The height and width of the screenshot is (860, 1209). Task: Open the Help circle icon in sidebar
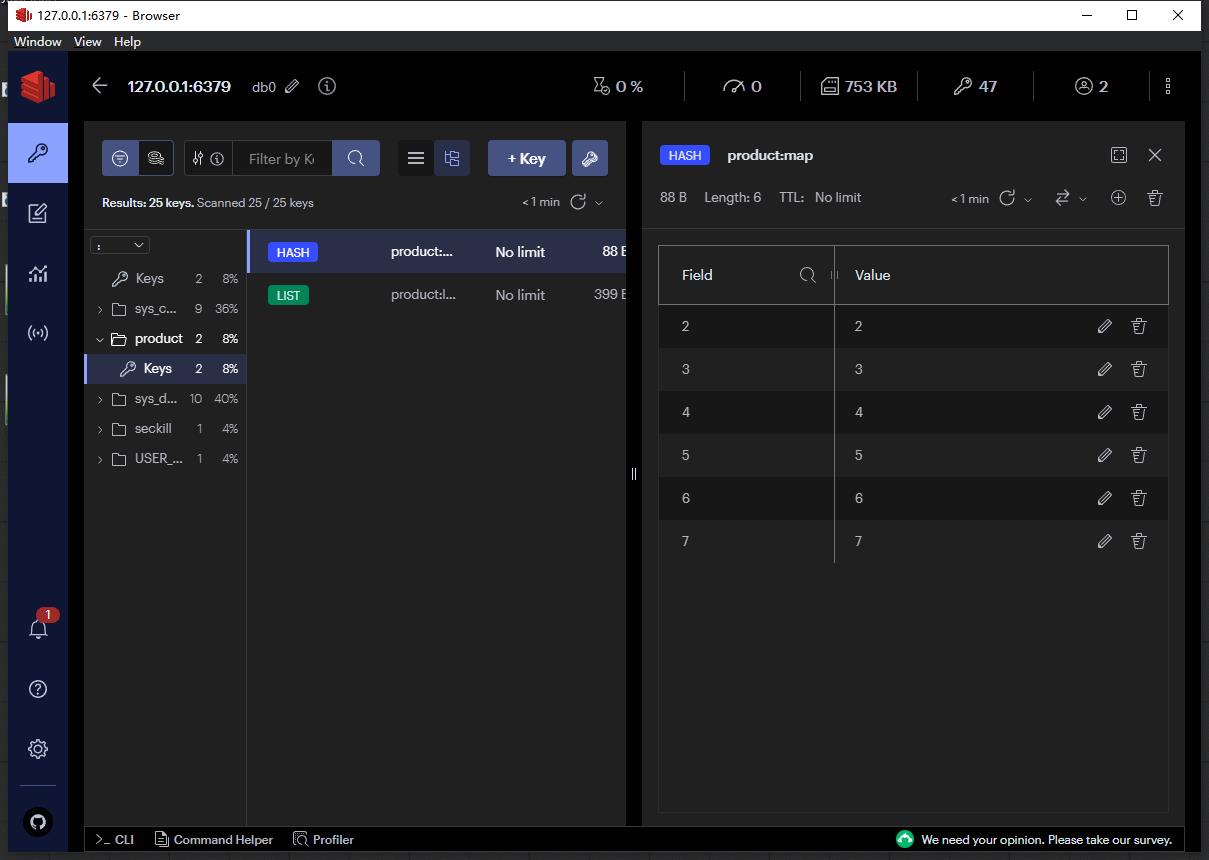point(38,689)
